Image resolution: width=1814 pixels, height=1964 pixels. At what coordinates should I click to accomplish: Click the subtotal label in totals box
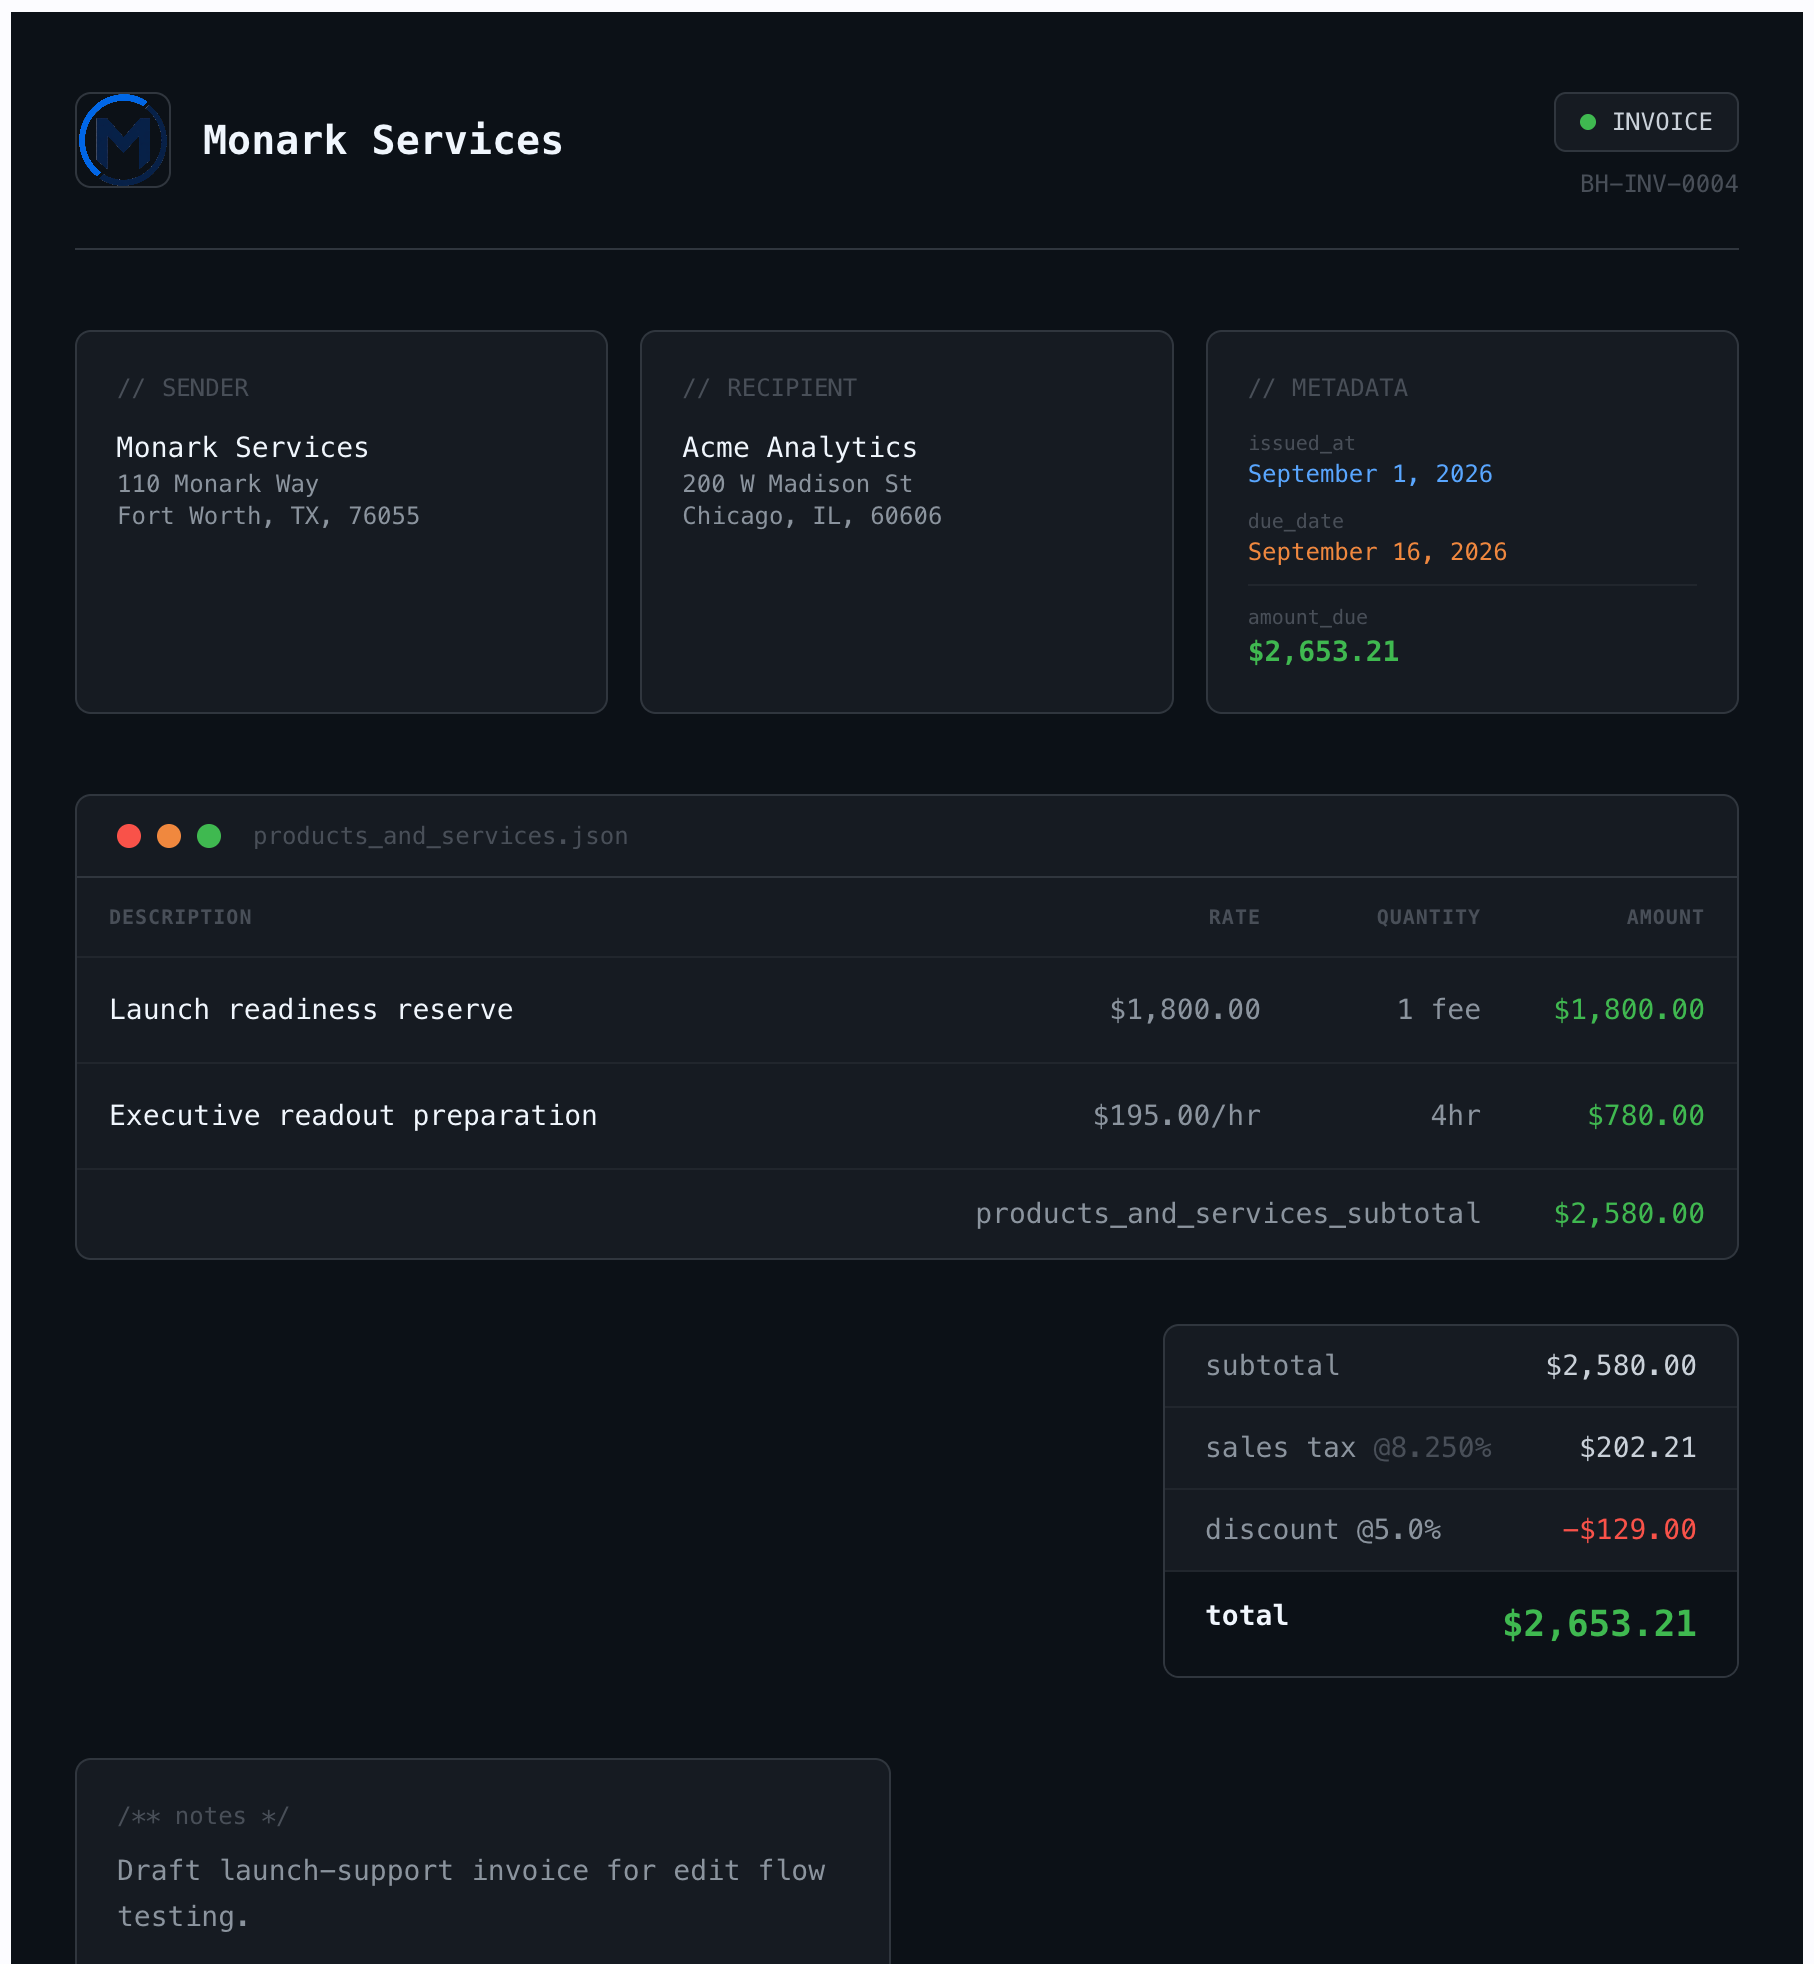(x=1272, y=1366)
